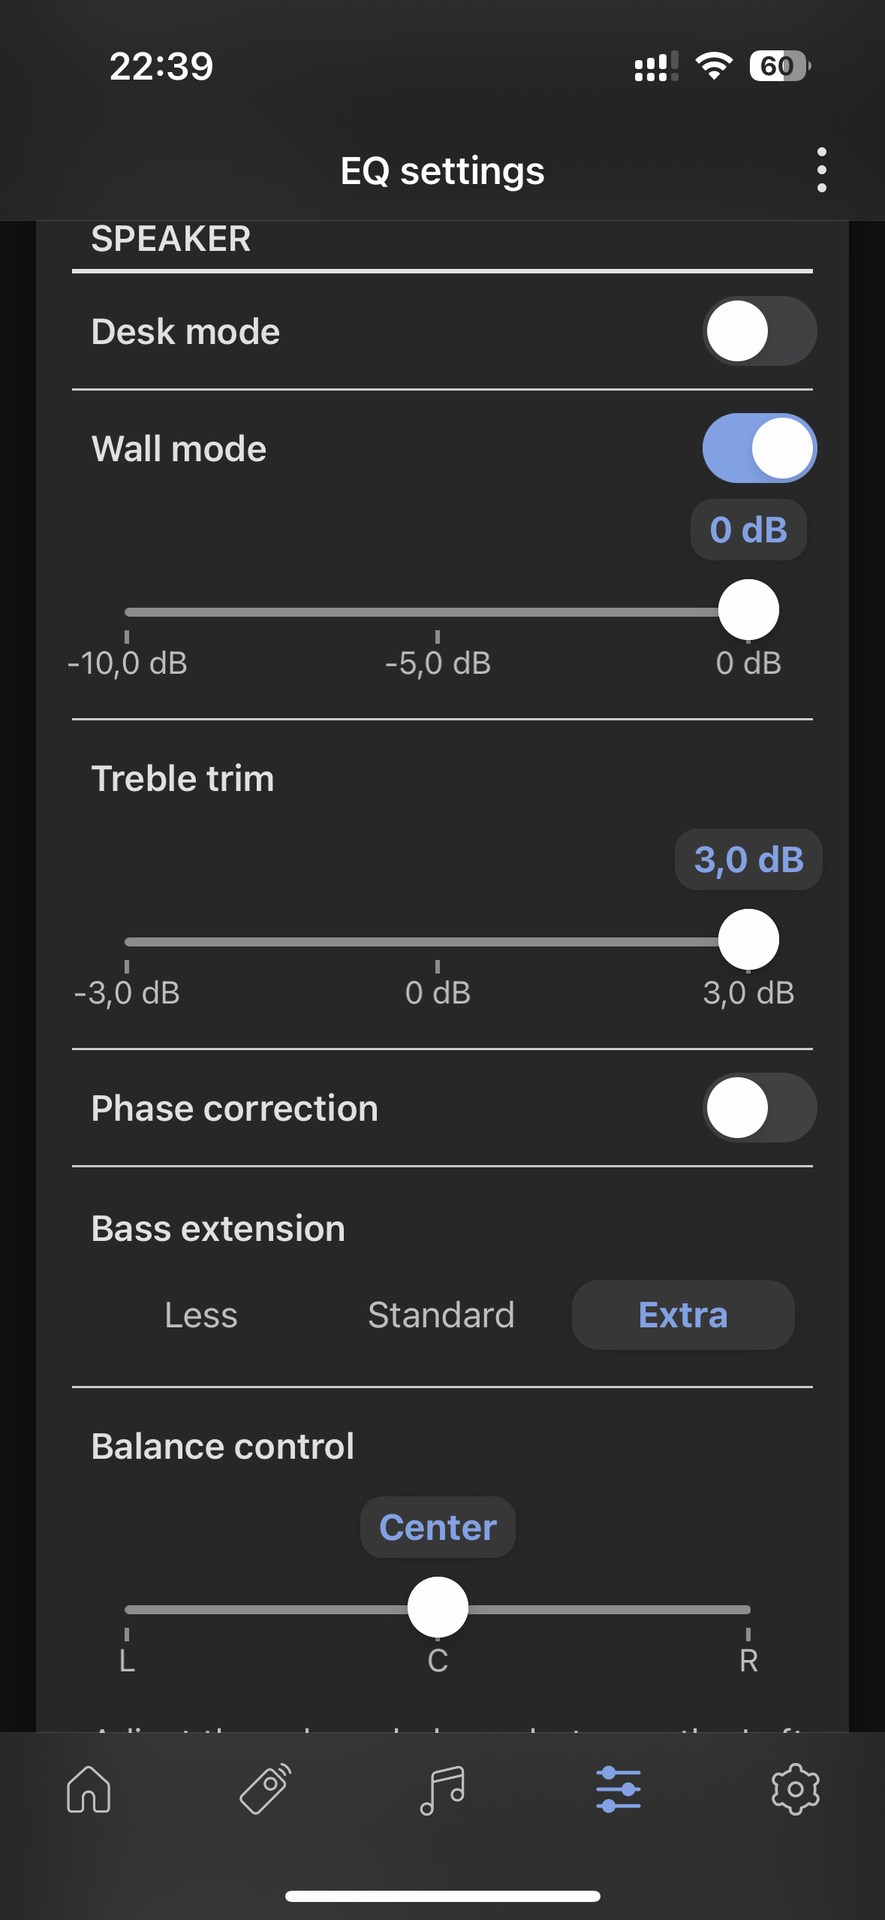Tap the Center balance value label
Image resolution: width=885 pixels, height=1920 pixels.
pos(438,1527)
